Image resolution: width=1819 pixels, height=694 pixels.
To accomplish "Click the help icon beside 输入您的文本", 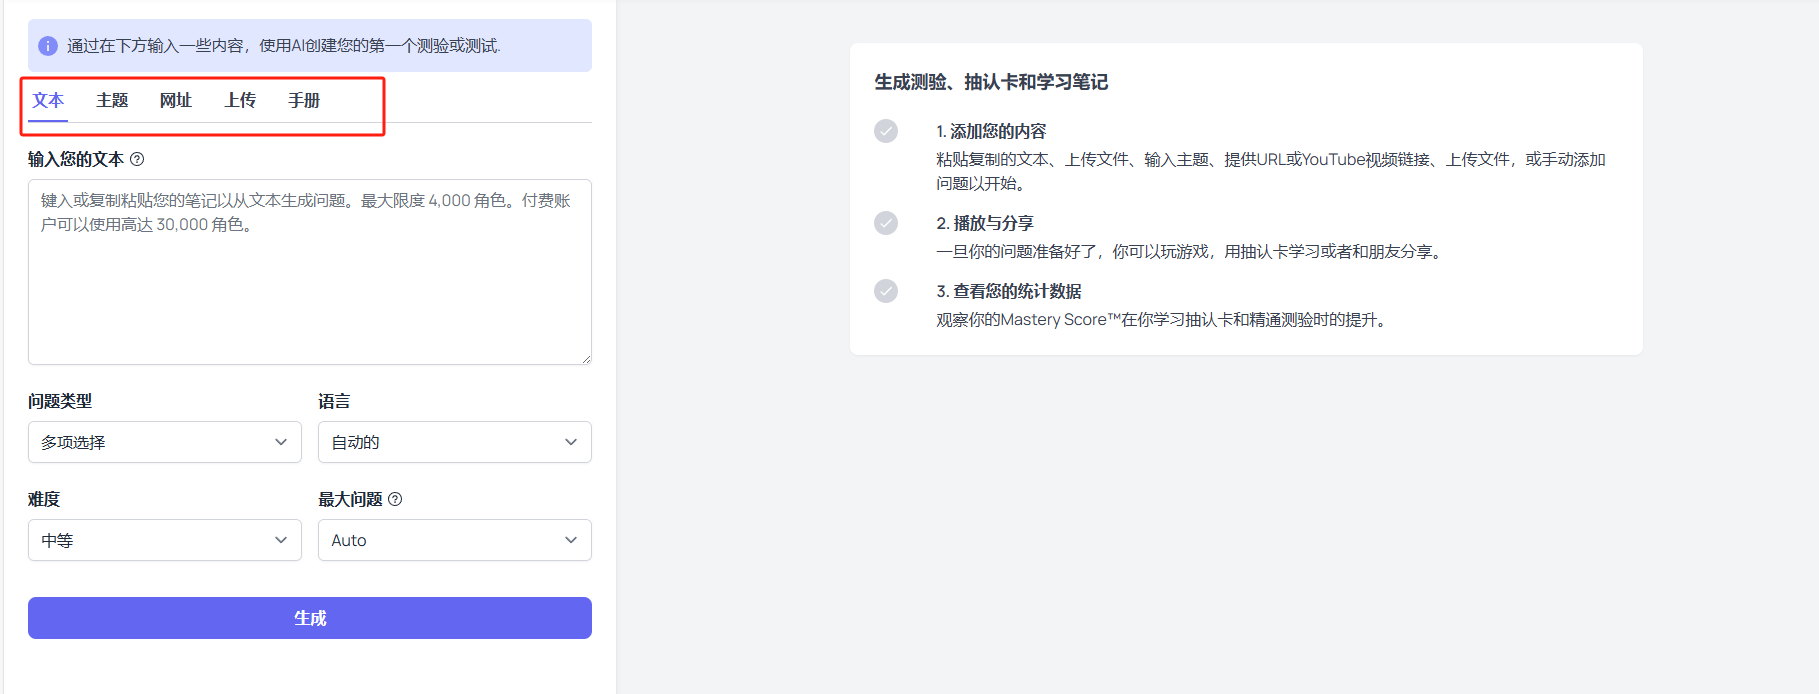I will [x=137, y=159].
